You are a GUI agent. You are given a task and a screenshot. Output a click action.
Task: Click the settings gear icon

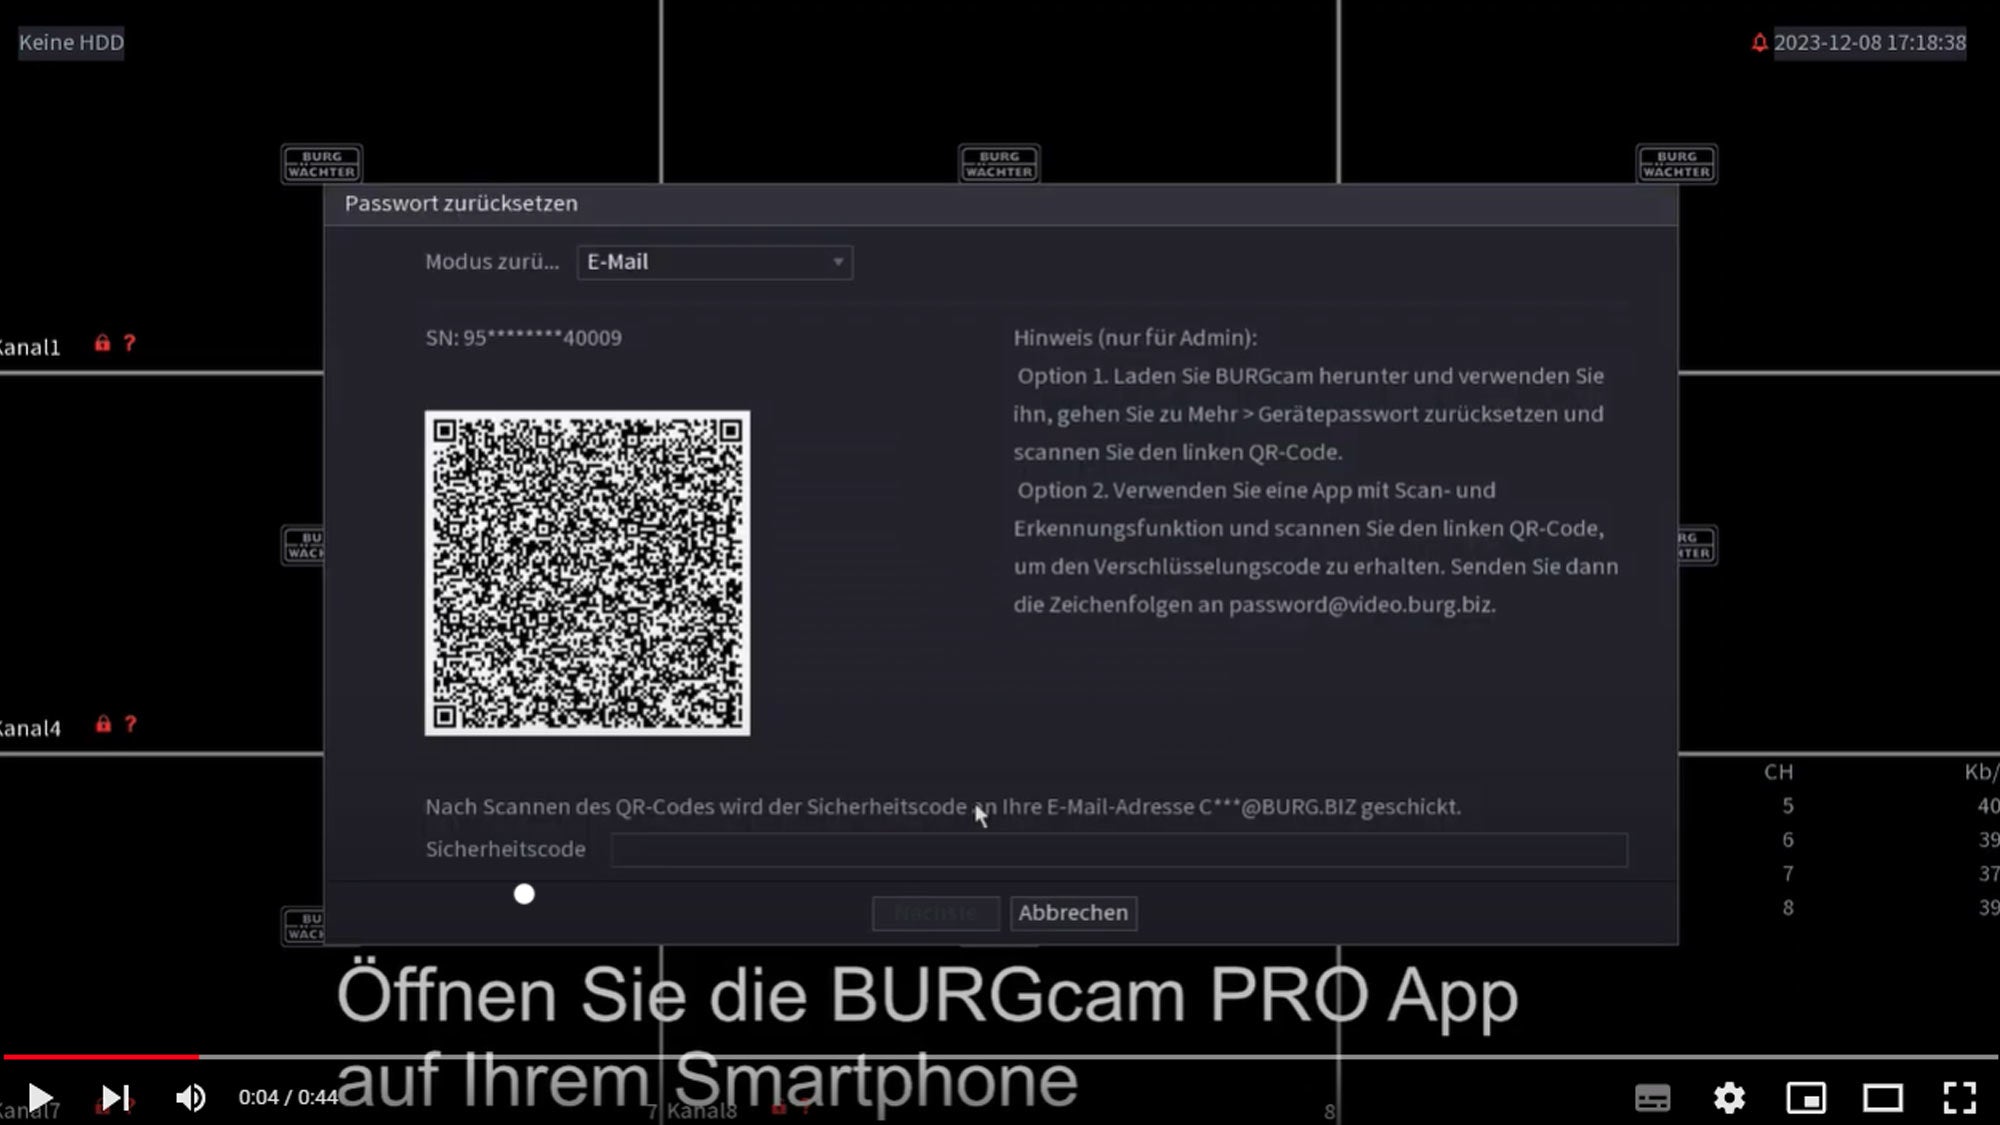pos(1728,1096)
